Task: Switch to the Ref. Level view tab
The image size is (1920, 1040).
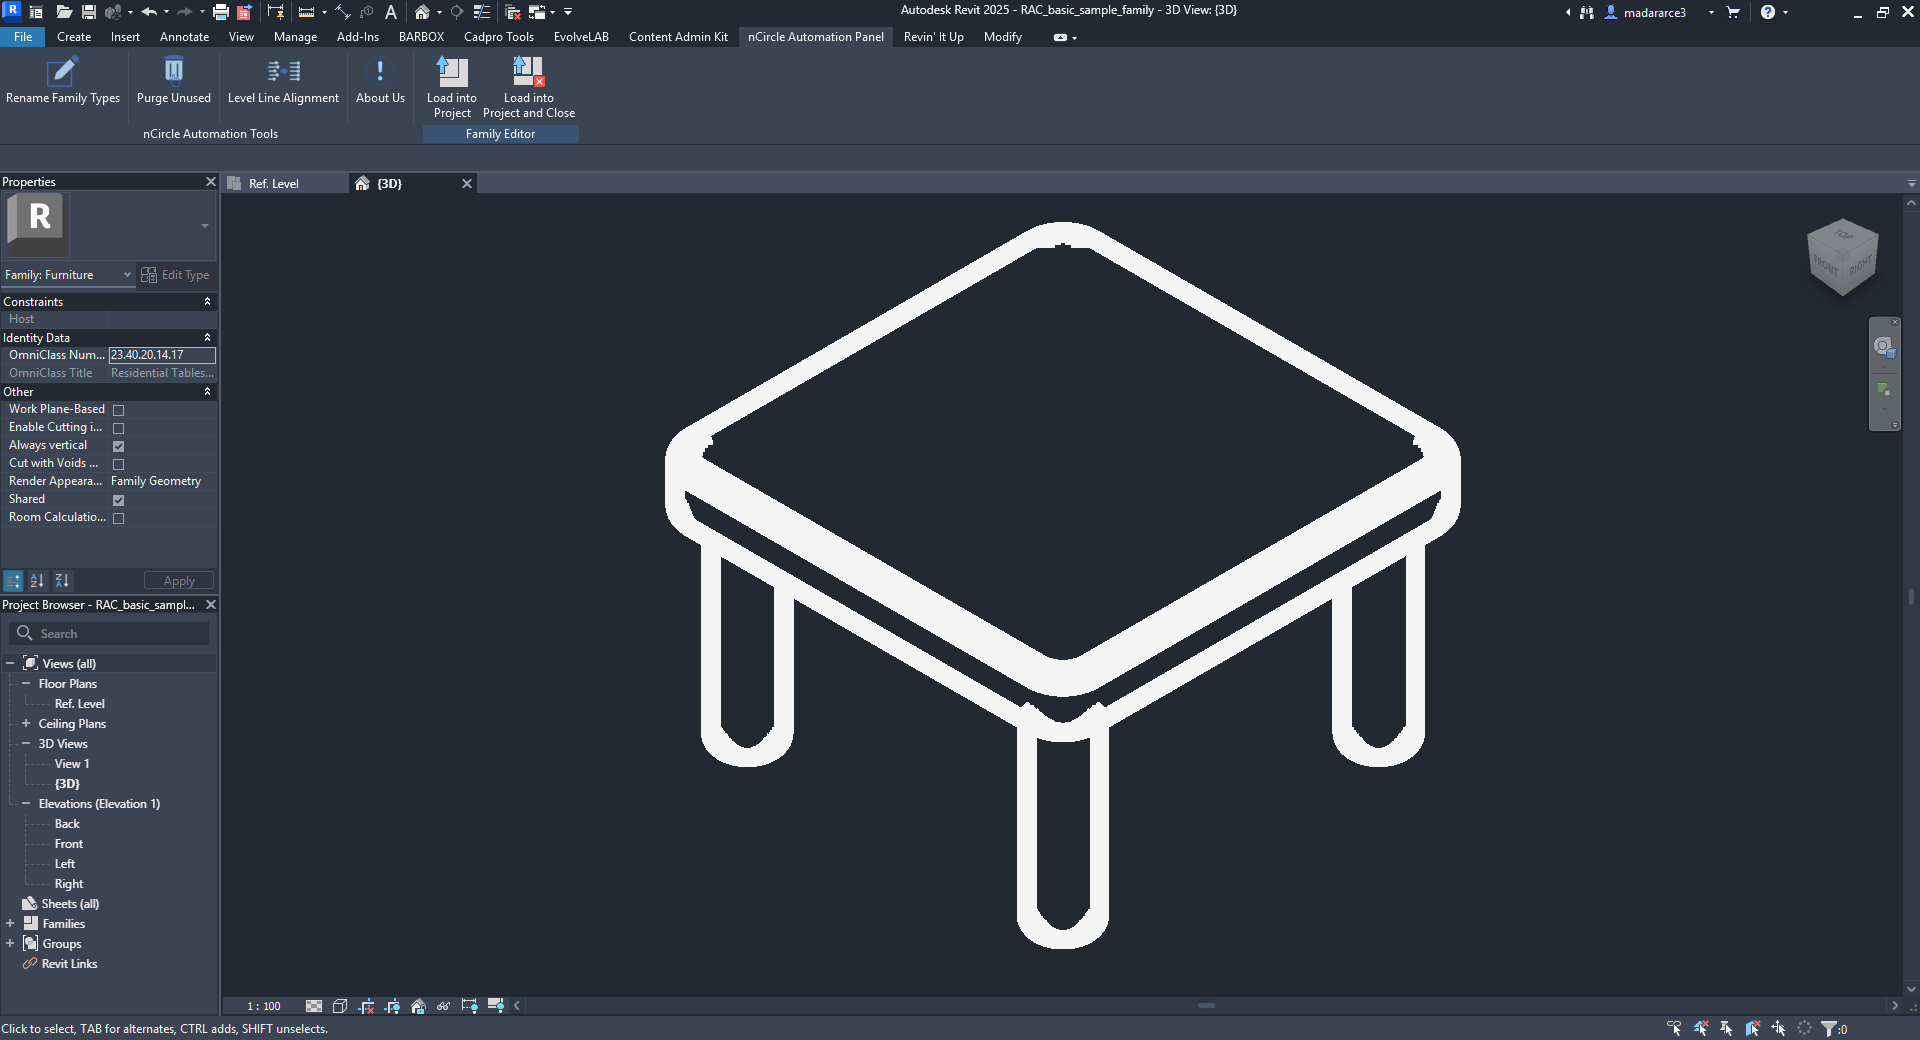Action: pyautogui.click(x=273, y=184)
